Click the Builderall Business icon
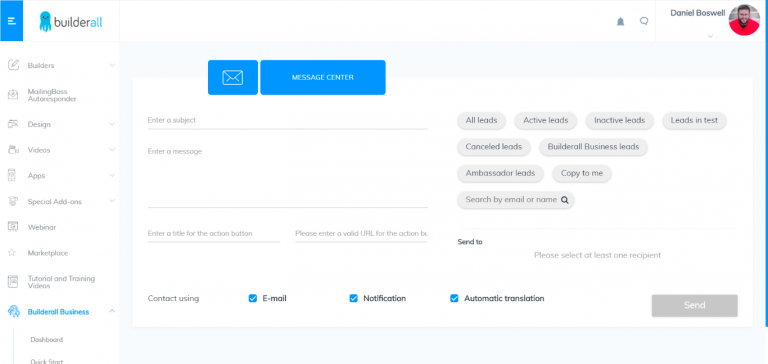 [x=13, y=312]
